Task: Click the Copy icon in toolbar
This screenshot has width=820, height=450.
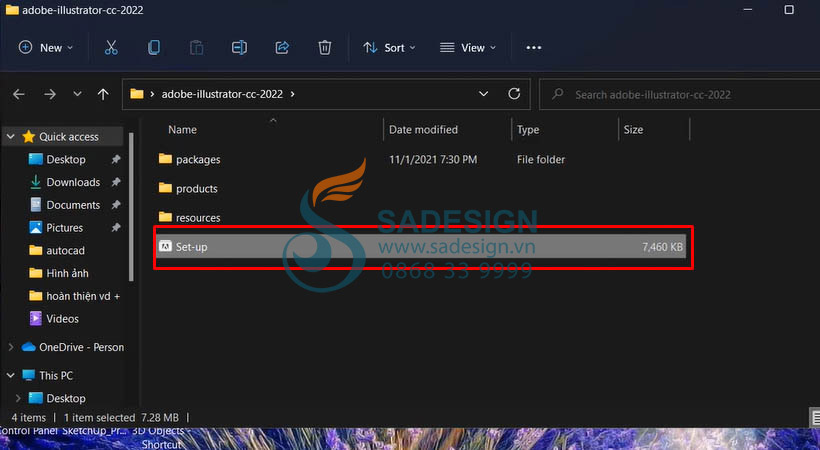Action: click(x=154, y=48)
